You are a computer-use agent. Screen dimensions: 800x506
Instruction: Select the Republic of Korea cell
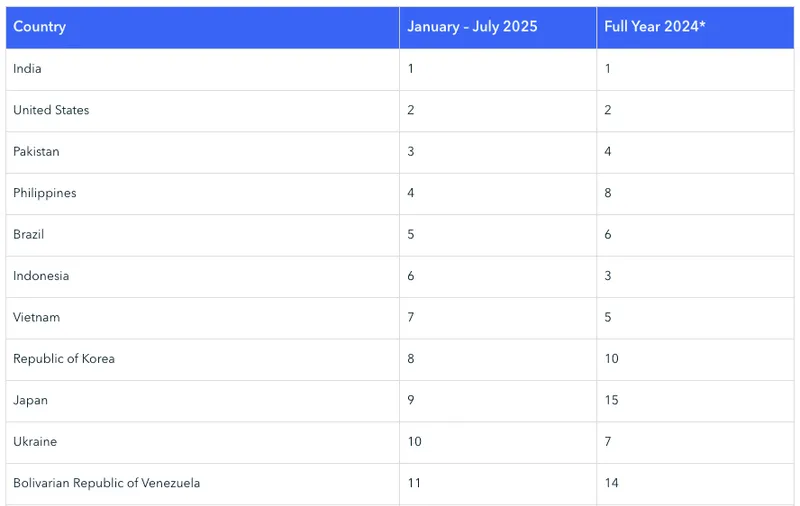(x=64, y=359)
